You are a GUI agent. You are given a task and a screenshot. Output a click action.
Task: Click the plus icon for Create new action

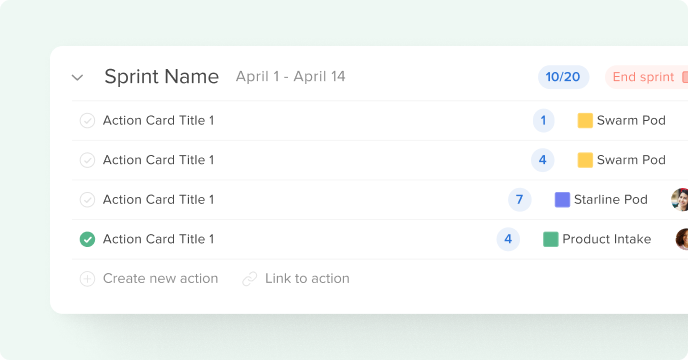coord(87,279)
